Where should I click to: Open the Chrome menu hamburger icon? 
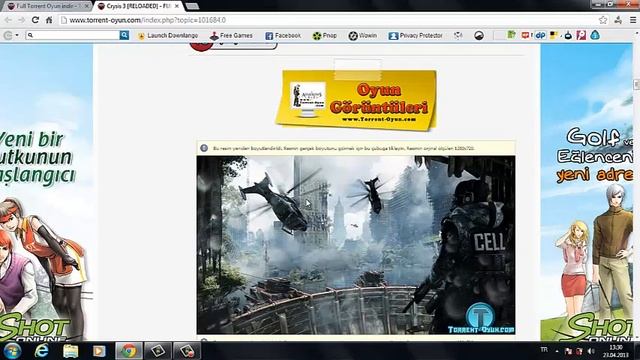(633, 20)
